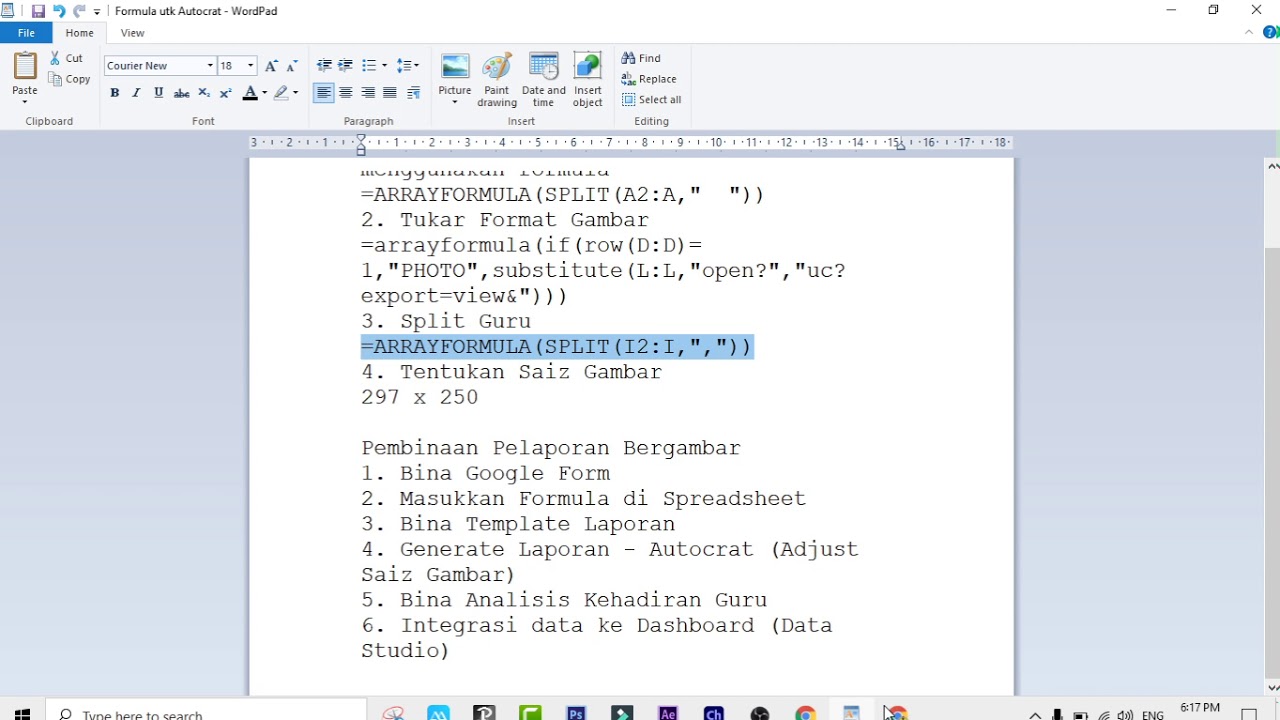Toggle Subscript formatting
The height and width of the screenshot is (720, 1280).
tap(204, 93)
